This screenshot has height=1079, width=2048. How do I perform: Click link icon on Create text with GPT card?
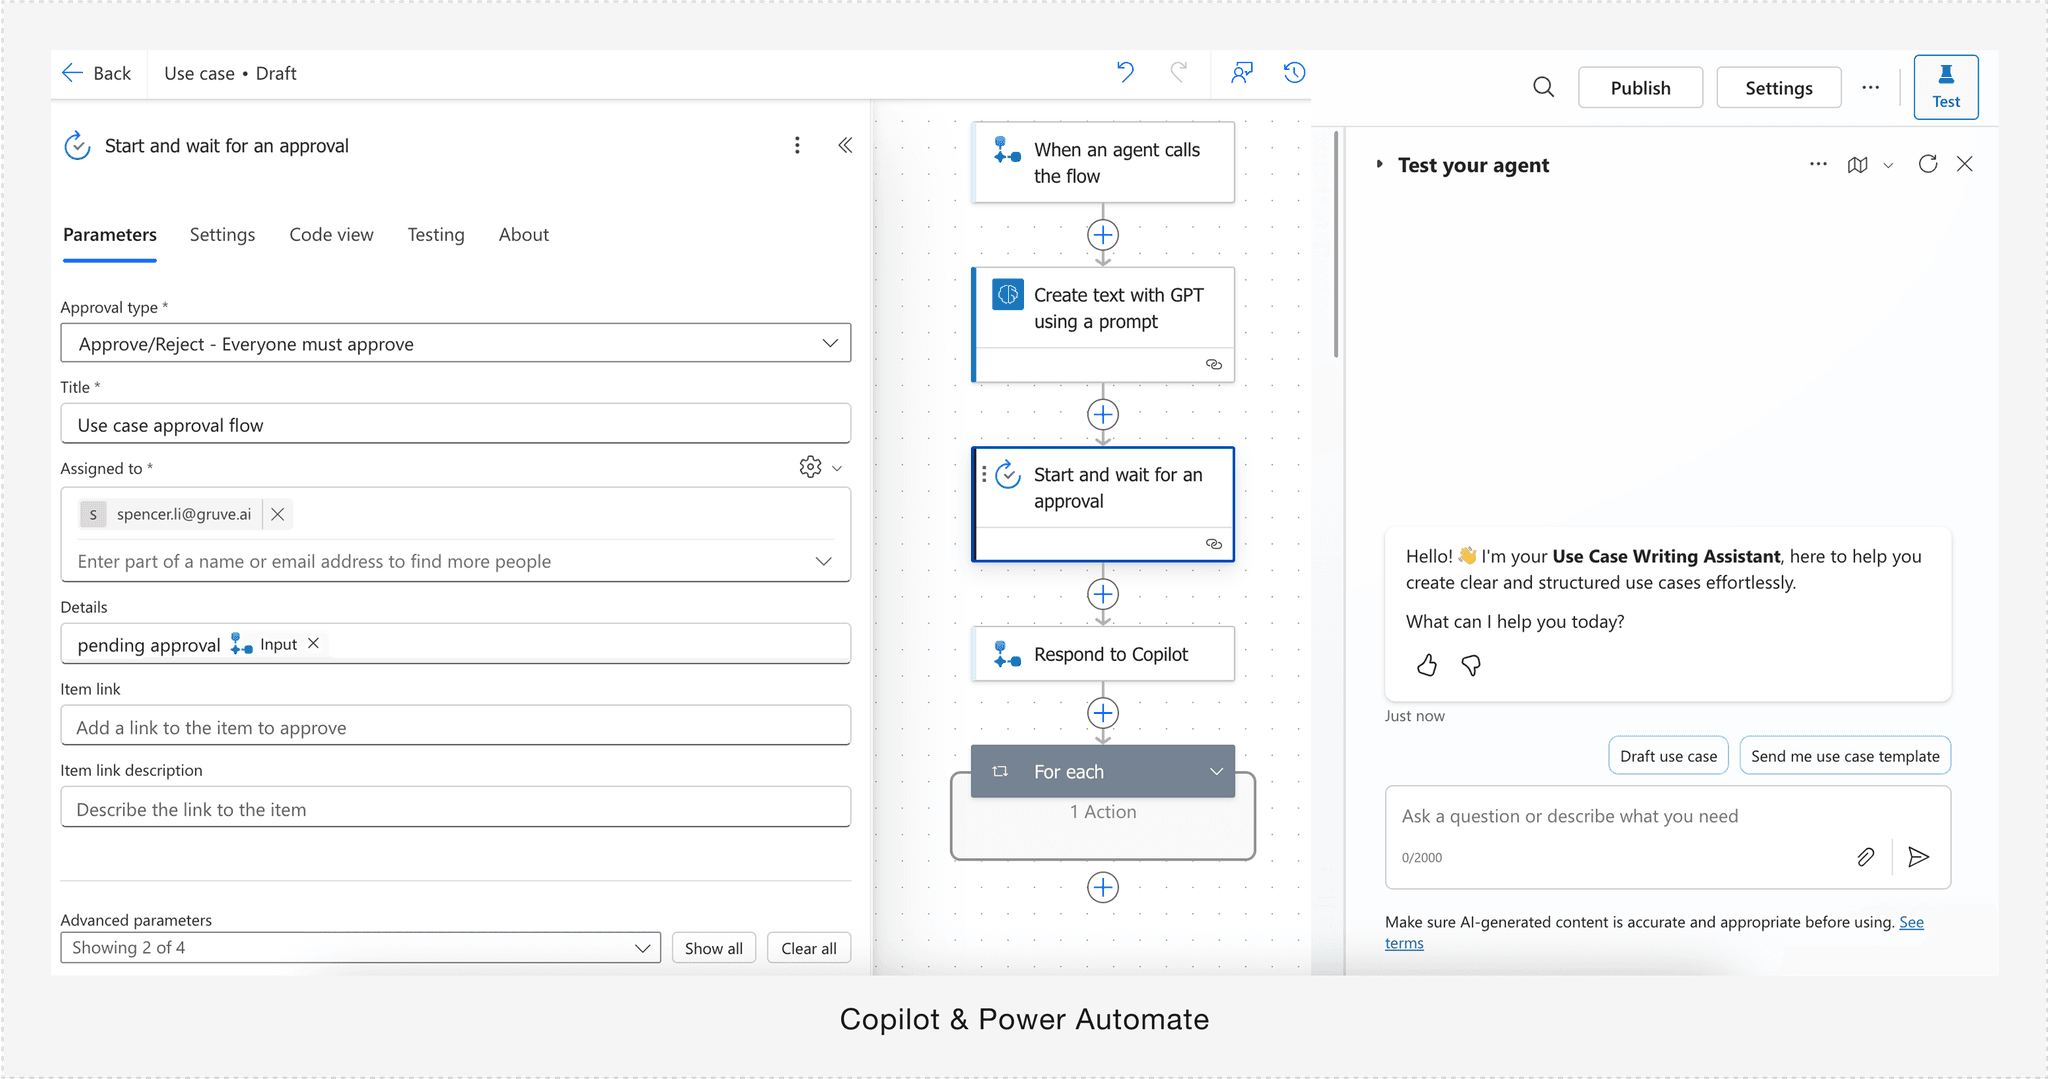[1214, 364]
